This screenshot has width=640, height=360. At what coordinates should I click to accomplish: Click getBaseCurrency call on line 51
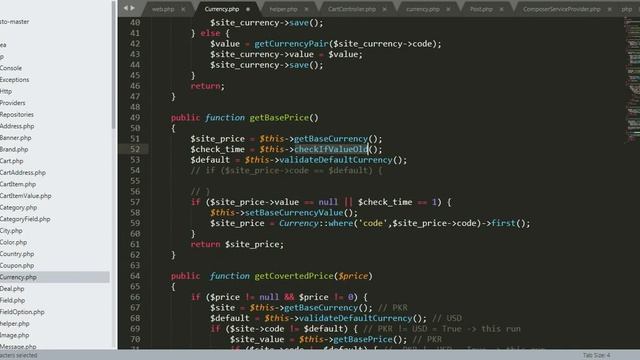coord(331,139)
